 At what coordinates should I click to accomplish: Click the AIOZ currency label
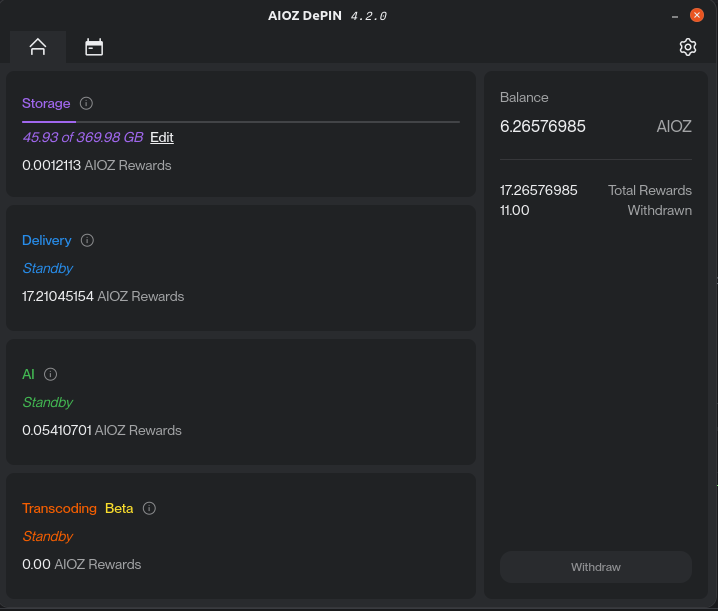(x=674, y=126)
